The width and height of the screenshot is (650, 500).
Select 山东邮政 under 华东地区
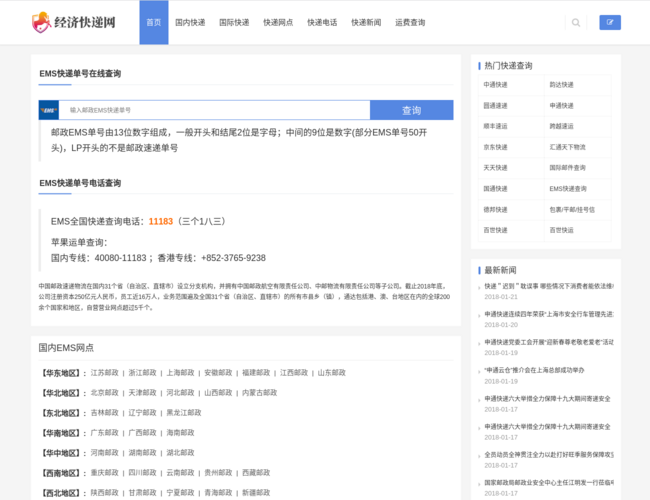pyautogui.click(x=332, y=373)
